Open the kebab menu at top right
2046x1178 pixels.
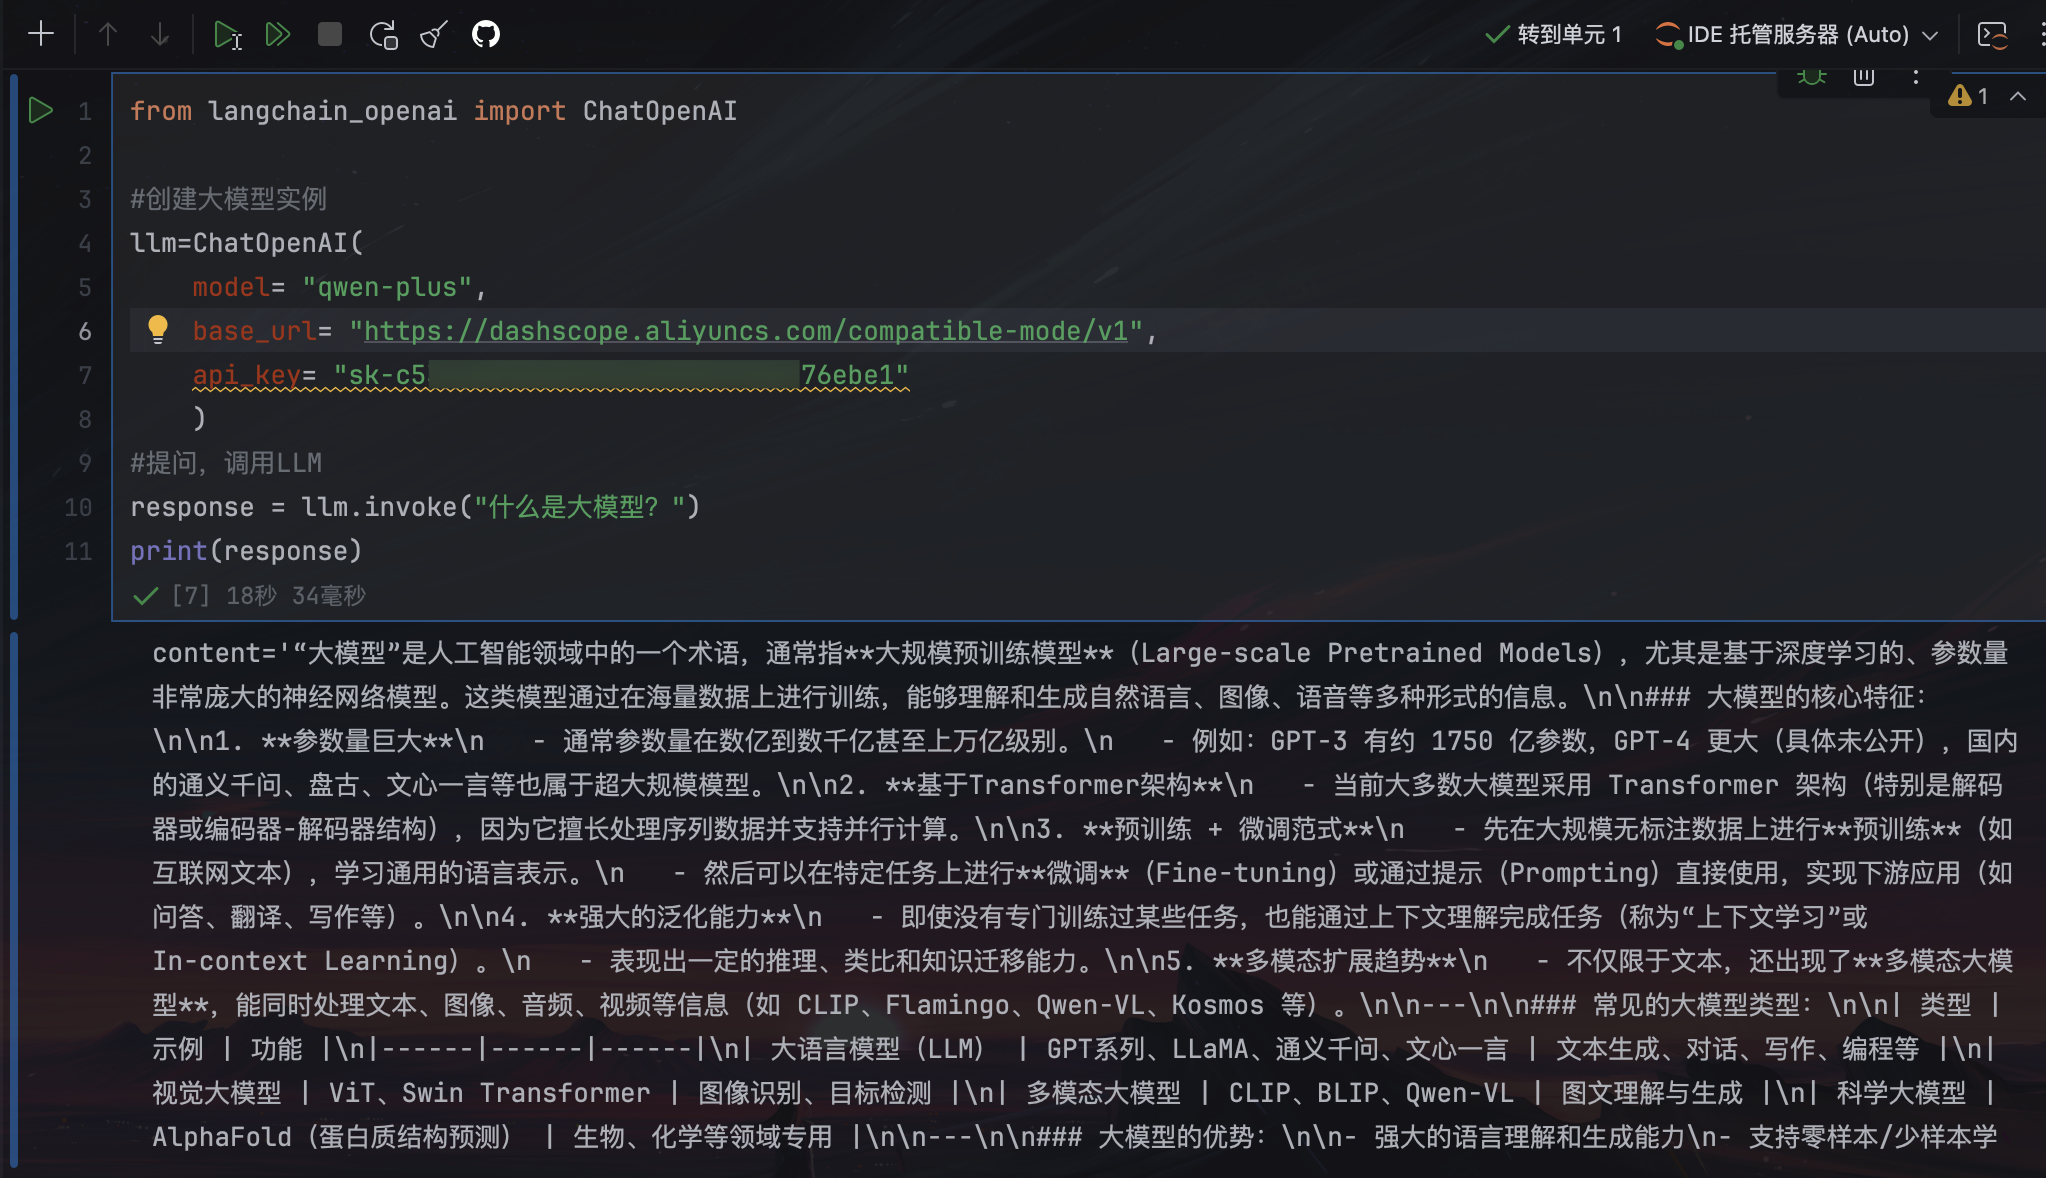click(2041, 33)
